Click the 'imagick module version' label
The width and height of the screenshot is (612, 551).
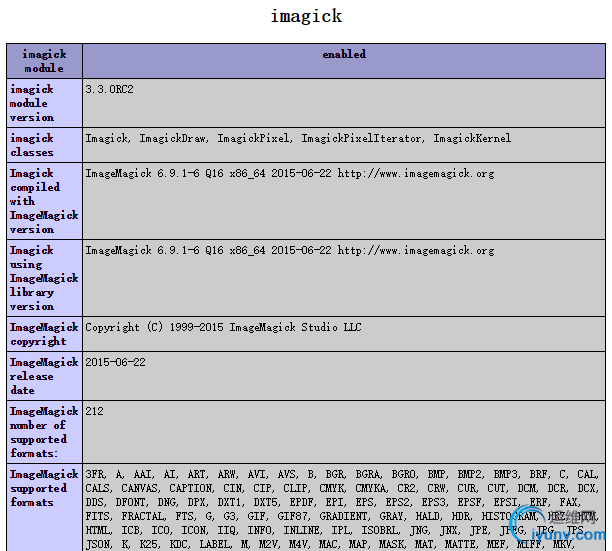(32, 103)
